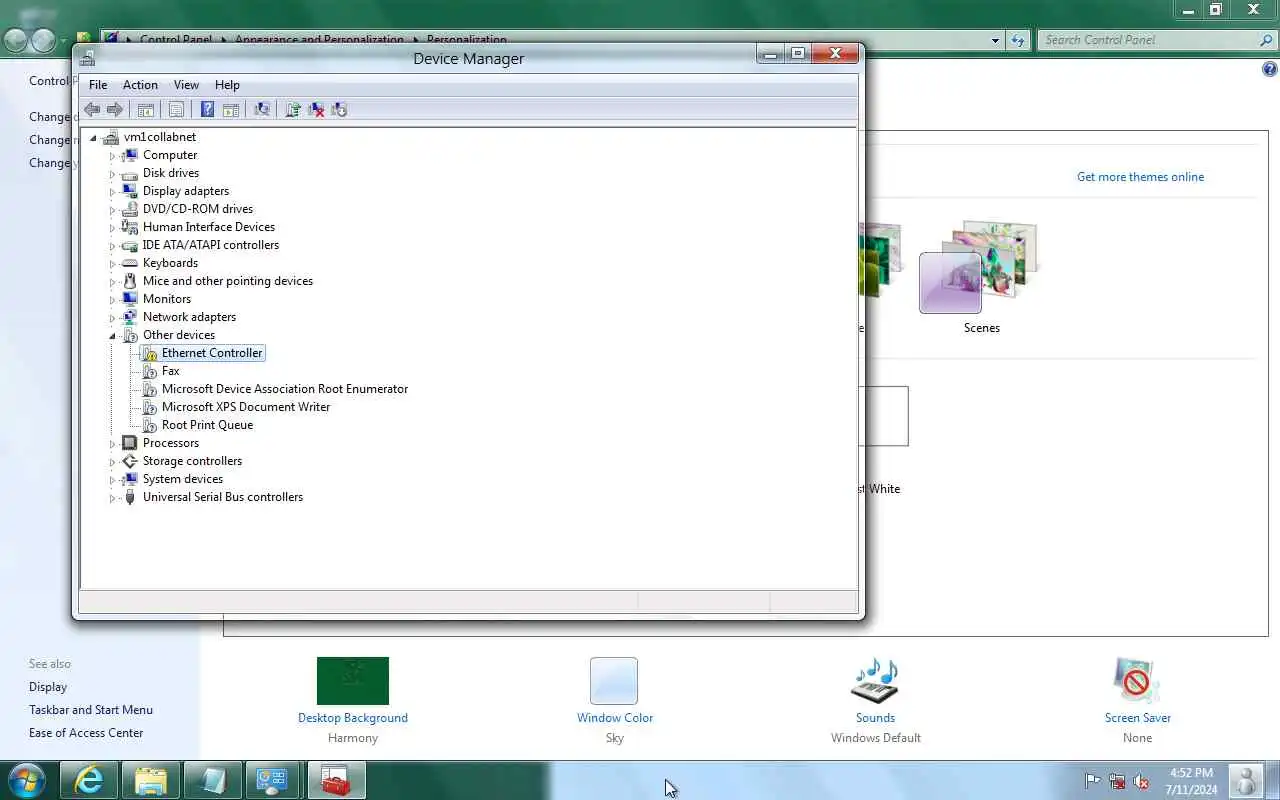
Task: Open Taskbar and Start Menu link
Action: [91, 710]
